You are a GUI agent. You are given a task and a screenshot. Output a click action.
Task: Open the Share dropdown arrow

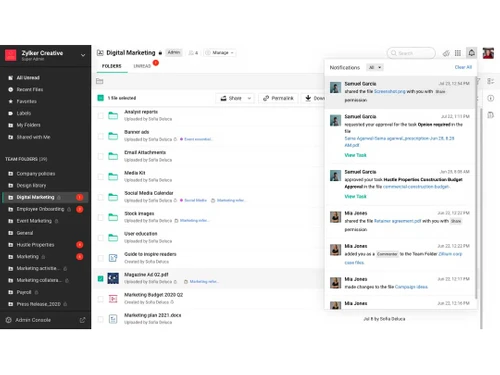(249, 98)
